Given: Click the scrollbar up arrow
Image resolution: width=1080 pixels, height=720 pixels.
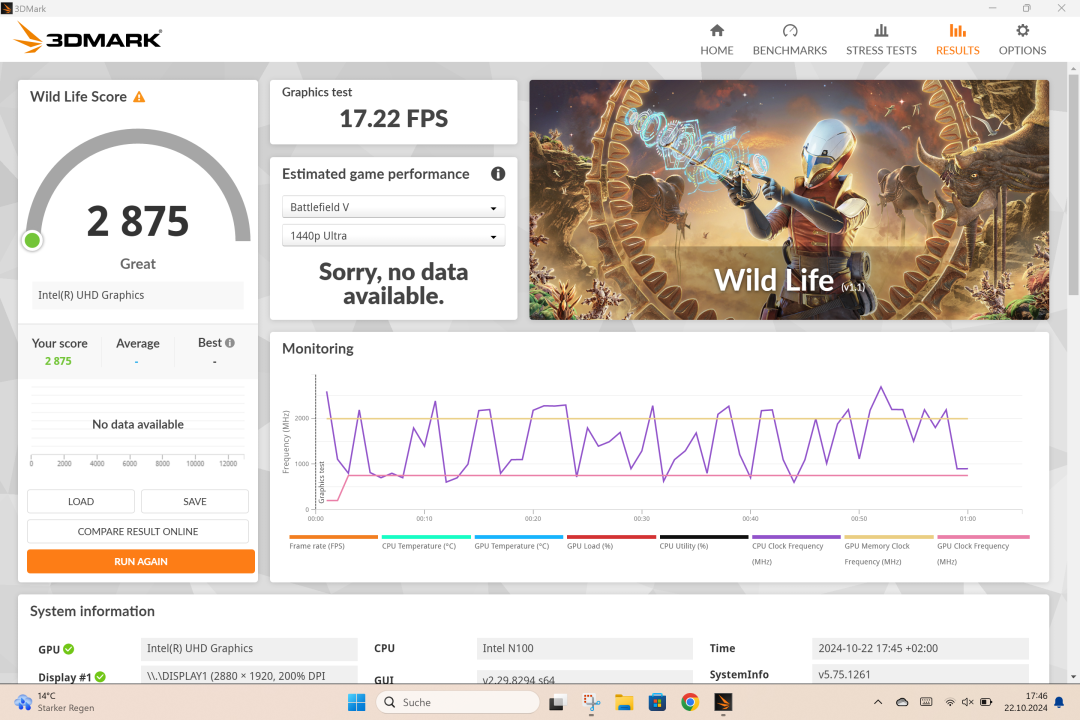Looking at the screenshot, I should pyautogui.click(x=1073, y=69).
